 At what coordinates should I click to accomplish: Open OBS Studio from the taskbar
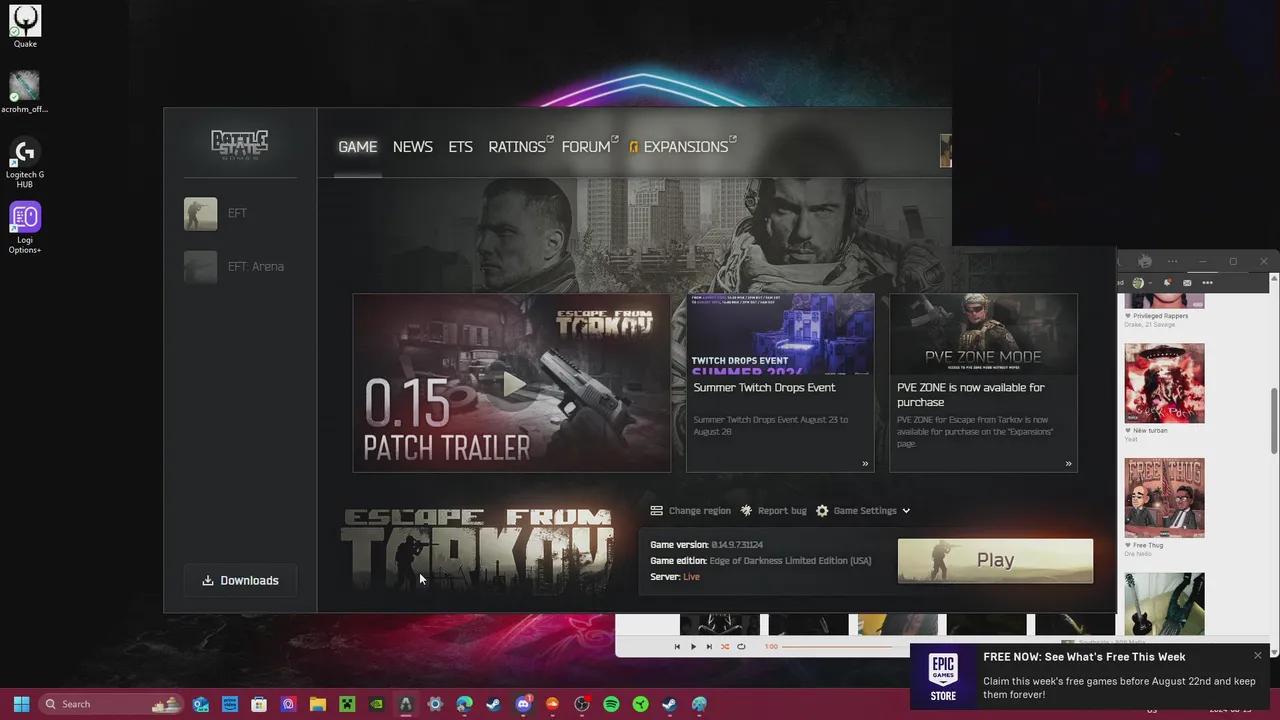pyautogui.click(x=582, y=704)
